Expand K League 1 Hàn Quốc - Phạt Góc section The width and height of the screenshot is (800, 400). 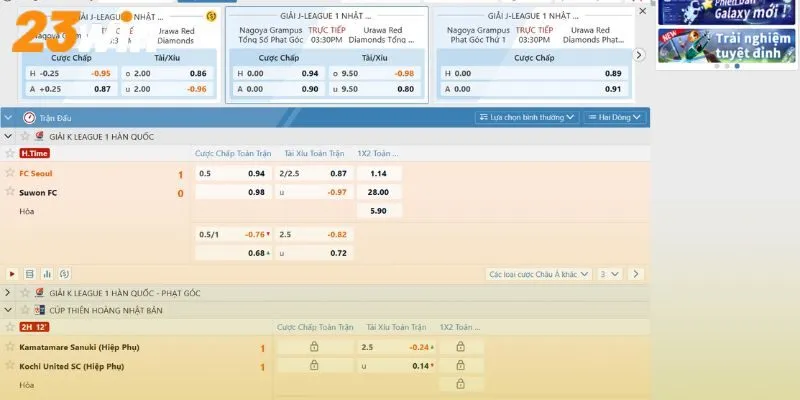(9, 292)
